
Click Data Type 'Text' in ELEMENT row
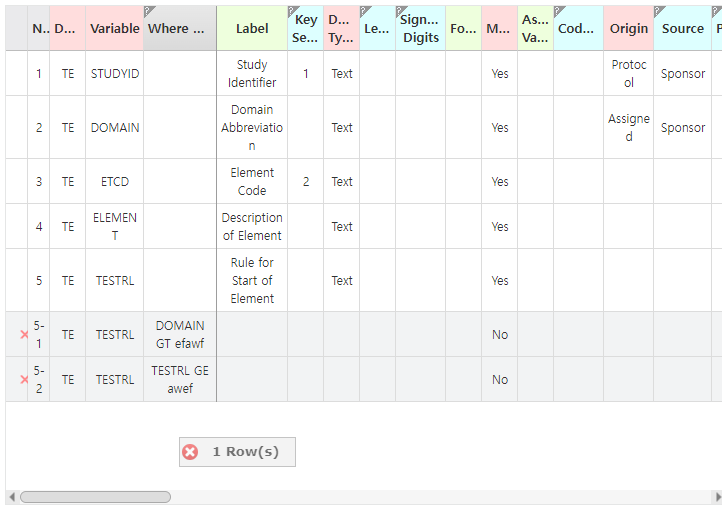[342, 226]
